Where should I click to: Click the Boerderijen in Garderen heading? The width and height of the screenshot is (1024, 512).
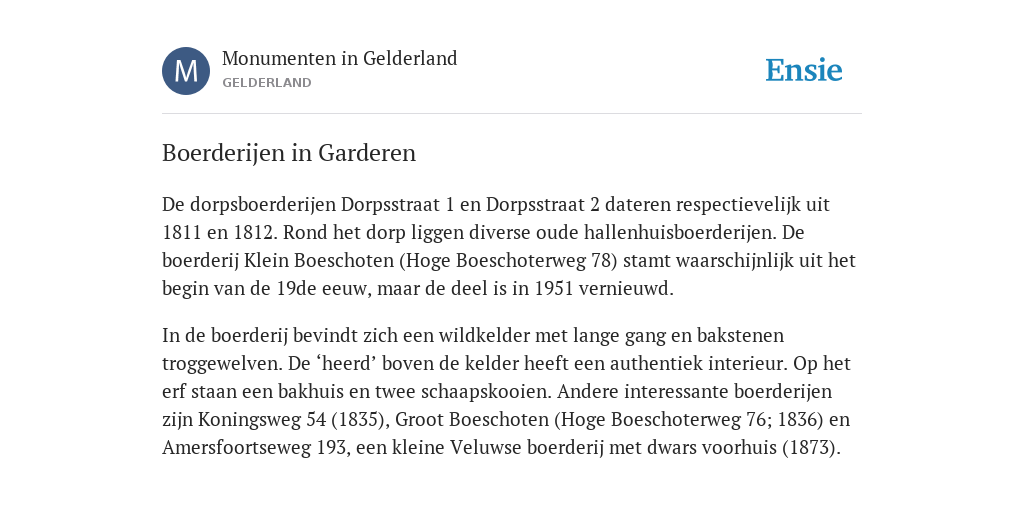(x=289, y=153)
